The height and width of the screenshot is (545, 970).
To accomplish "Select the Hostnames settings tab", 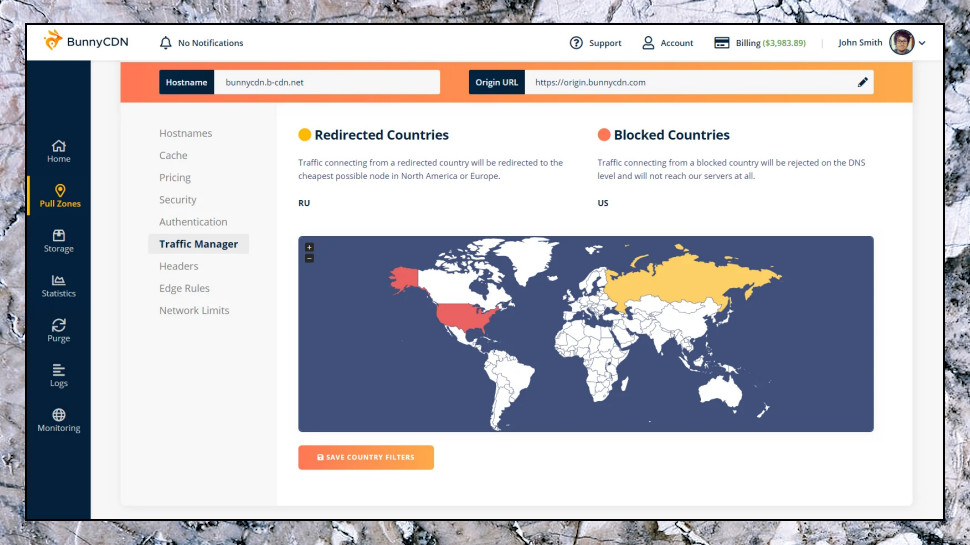I will pyautogui.click(x=186, y=133).
